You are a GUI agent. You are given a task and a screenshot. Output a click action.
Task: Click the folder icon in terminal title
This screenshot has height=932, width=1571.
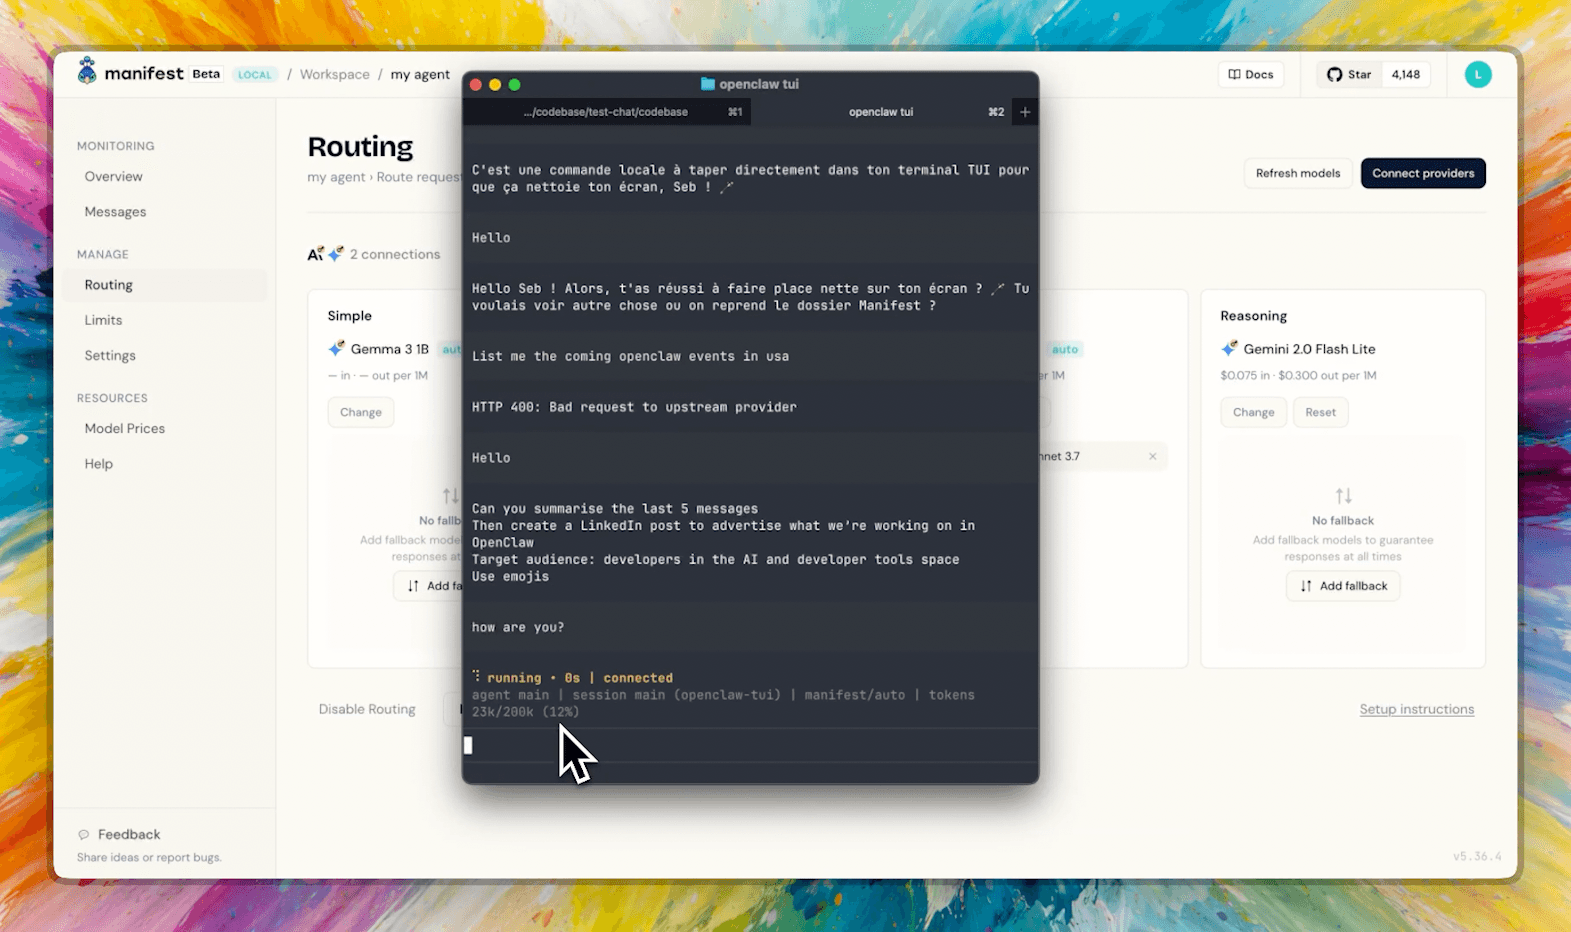pos(708,84)
